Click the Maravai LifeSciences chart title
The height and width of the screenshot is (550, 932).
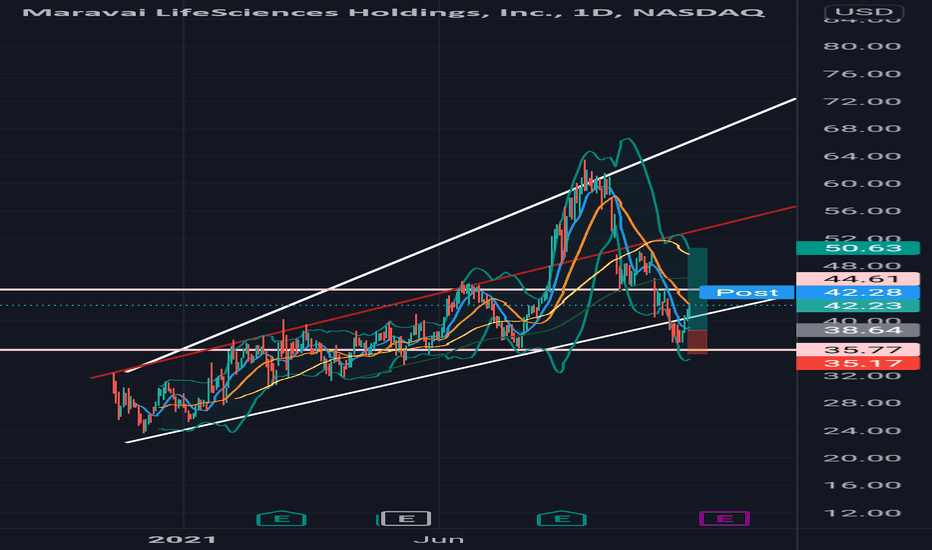[x=393, y=12]
